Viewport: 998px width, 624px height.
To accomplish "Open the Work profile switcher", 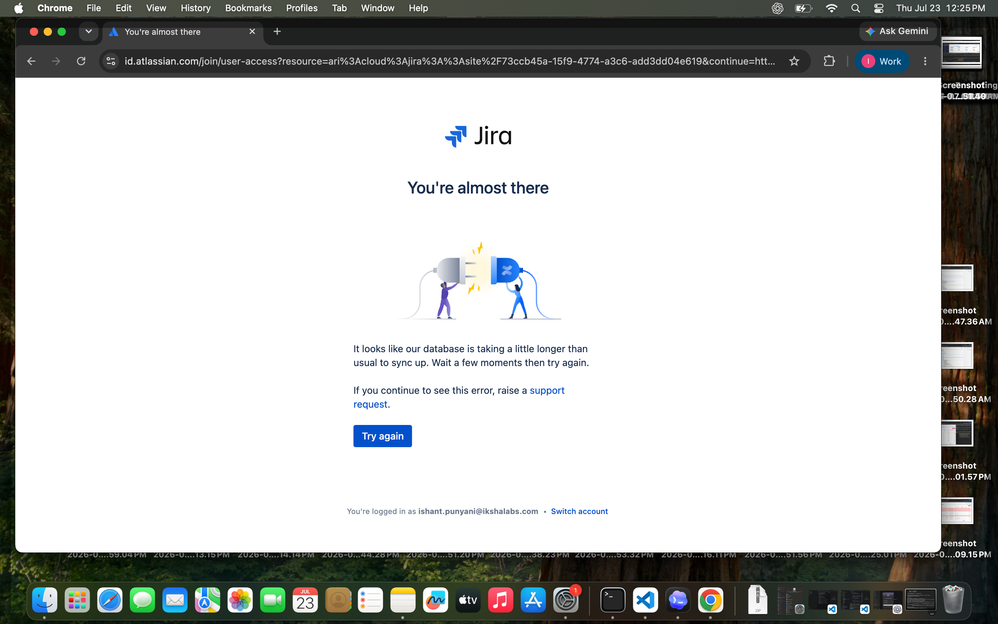I will [882, 61].
